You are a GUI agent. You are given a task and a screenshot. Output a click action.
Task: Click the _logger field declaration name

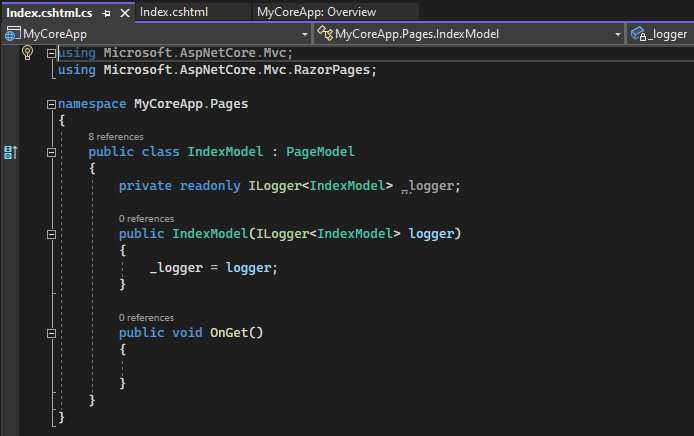[428, 186]
